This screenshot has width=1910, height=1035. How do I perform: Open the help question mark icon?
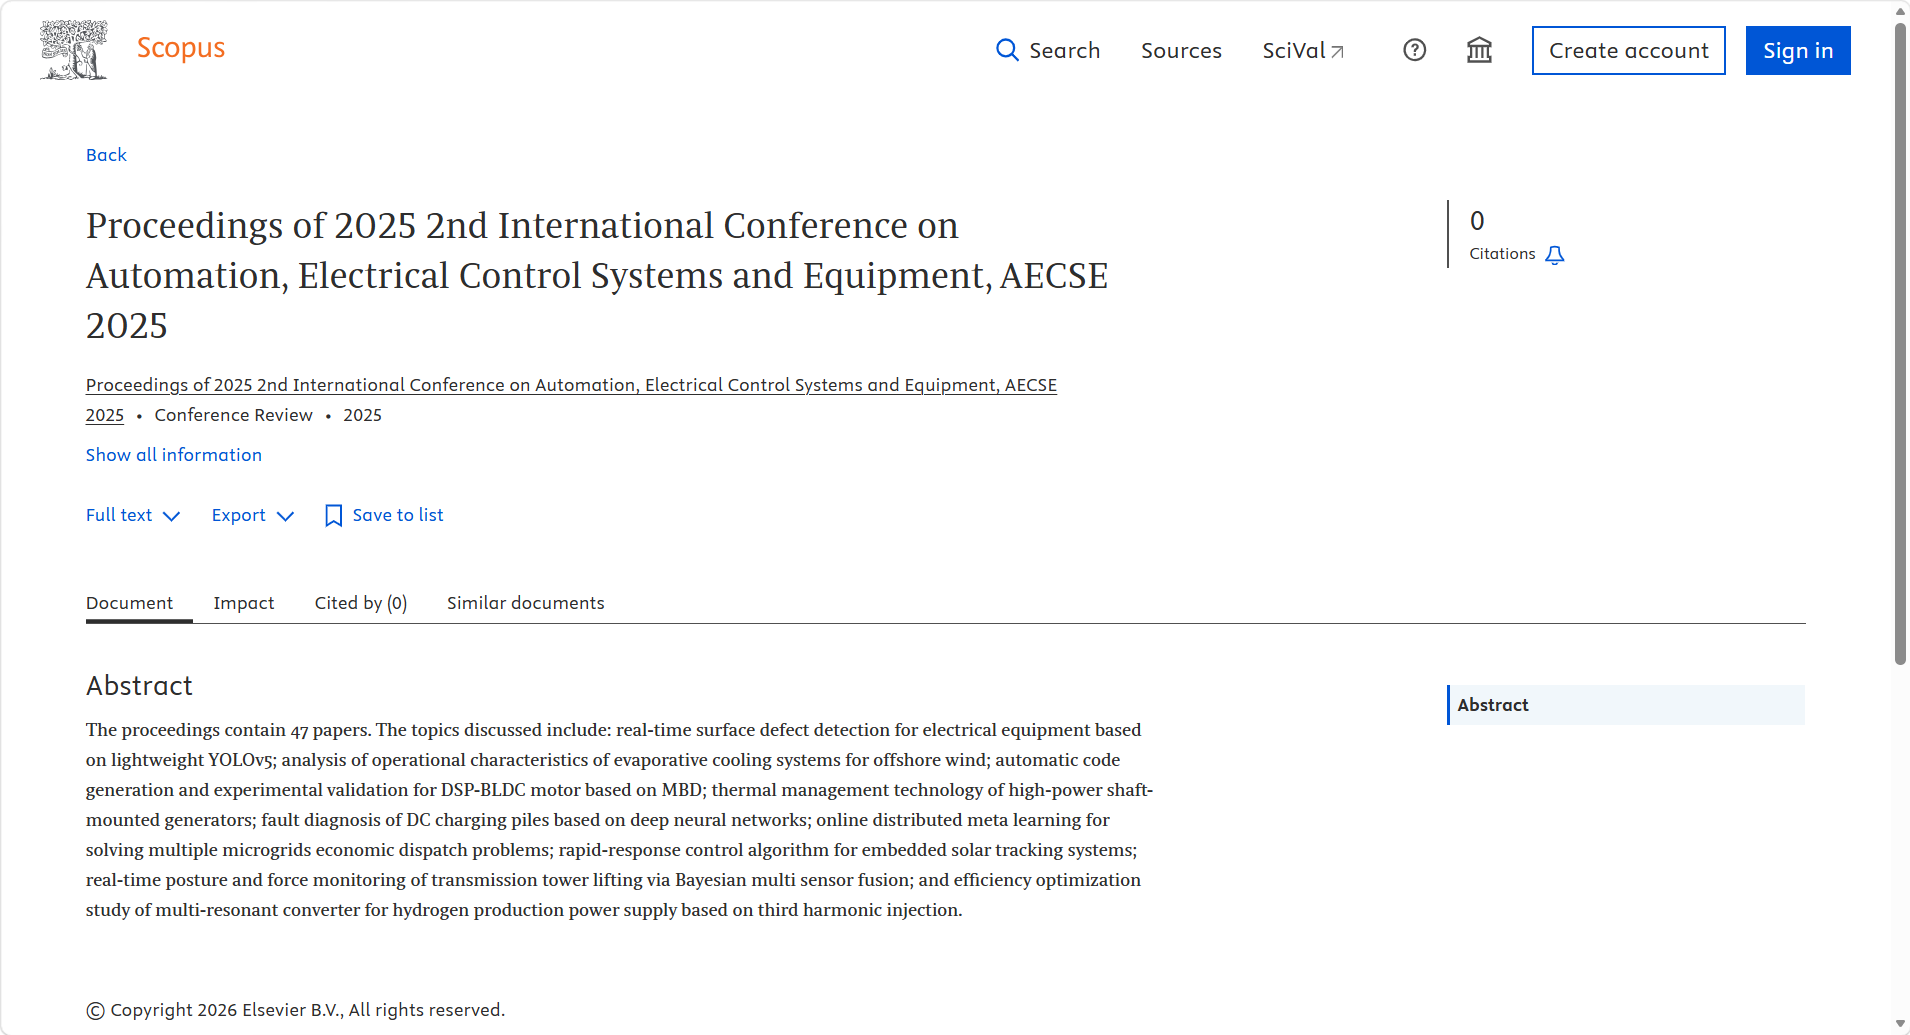[x=1414, y=50]
